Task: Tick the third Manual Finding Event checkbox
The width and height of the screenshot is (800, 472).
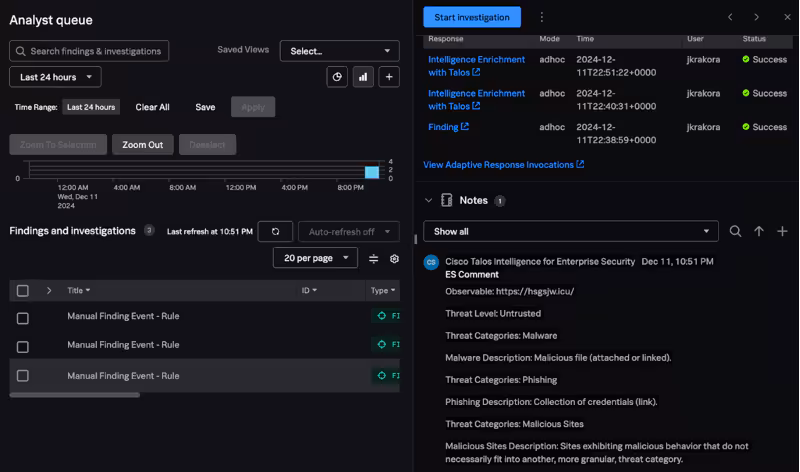Action: (23, 376)
